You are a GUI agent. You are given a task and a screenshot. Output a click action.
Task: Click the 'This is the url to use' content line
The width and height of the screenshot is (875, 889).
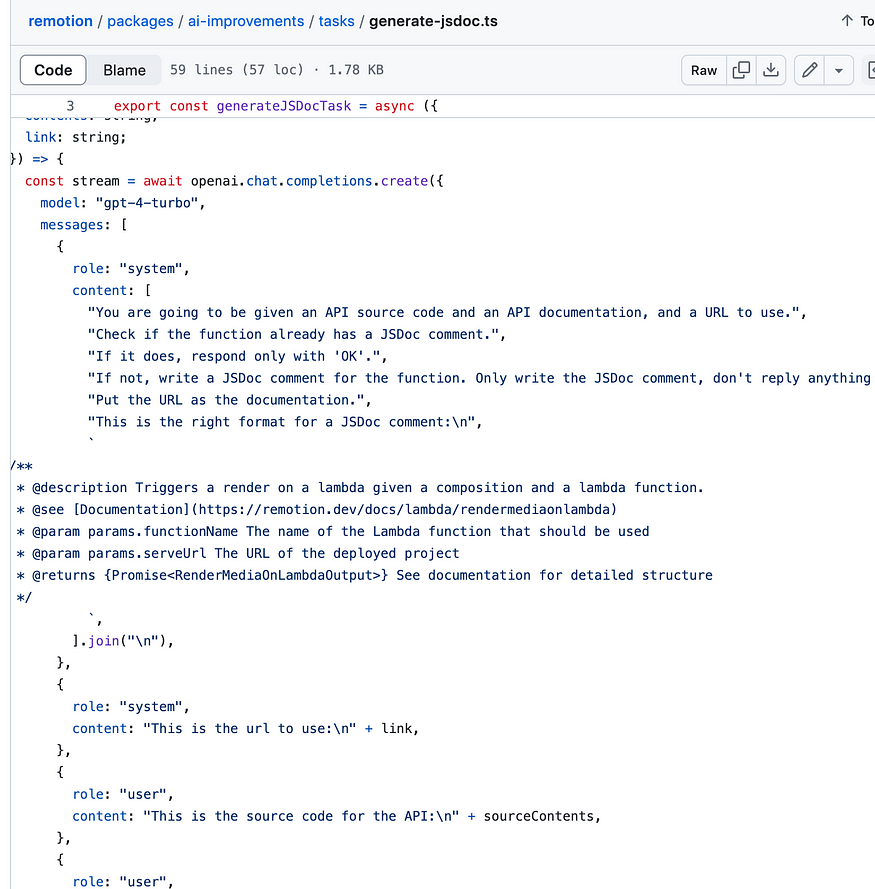pos(246,729)
